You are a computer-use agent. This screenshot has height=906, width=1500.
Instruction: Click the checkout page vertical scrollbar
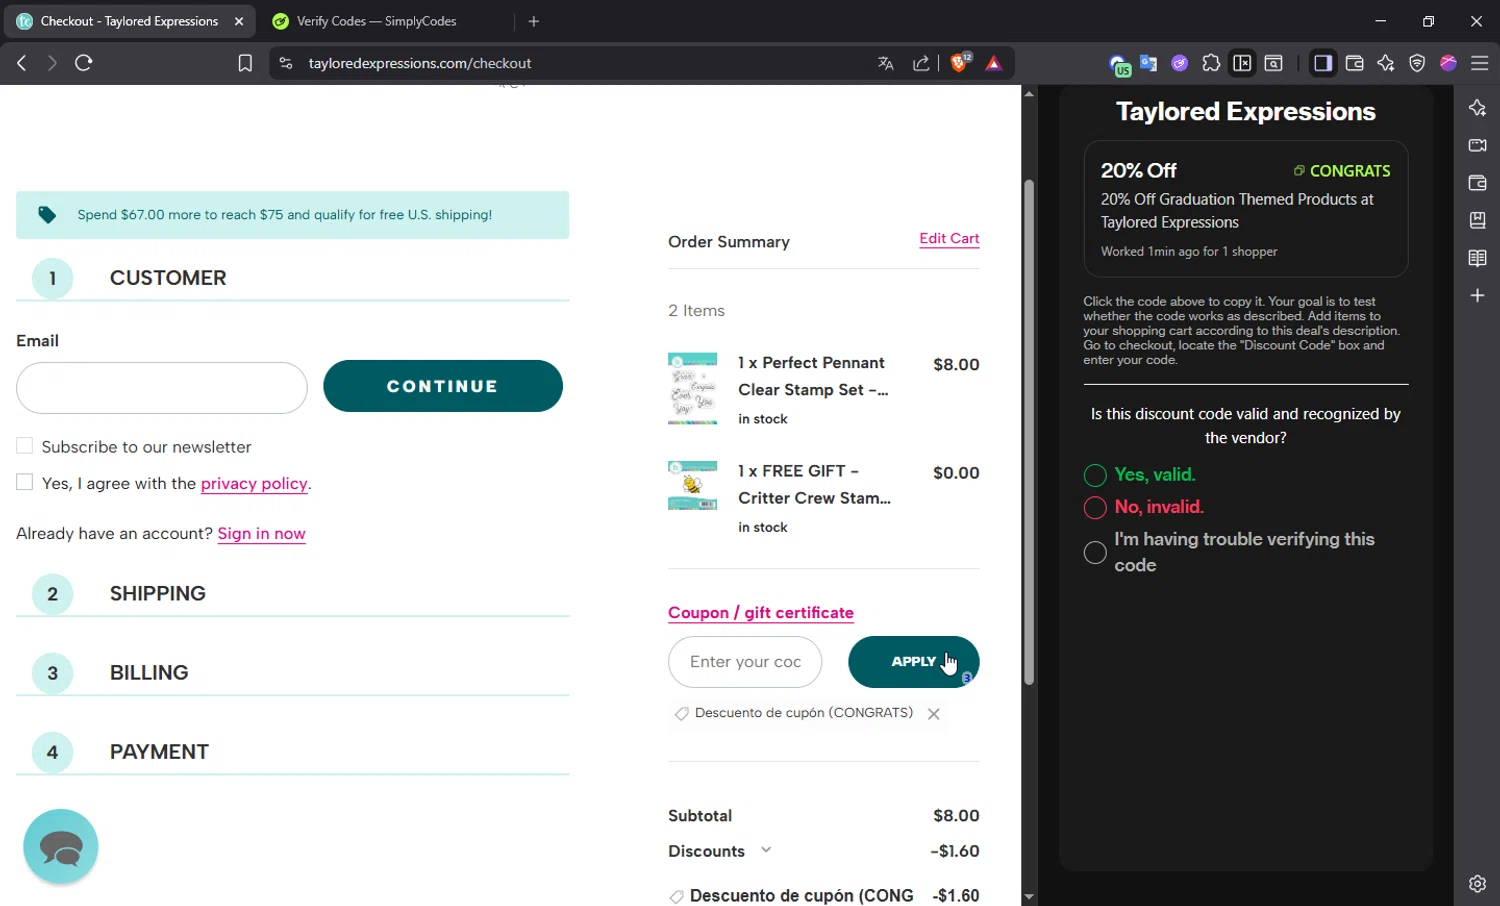[x=1029, y=432]
